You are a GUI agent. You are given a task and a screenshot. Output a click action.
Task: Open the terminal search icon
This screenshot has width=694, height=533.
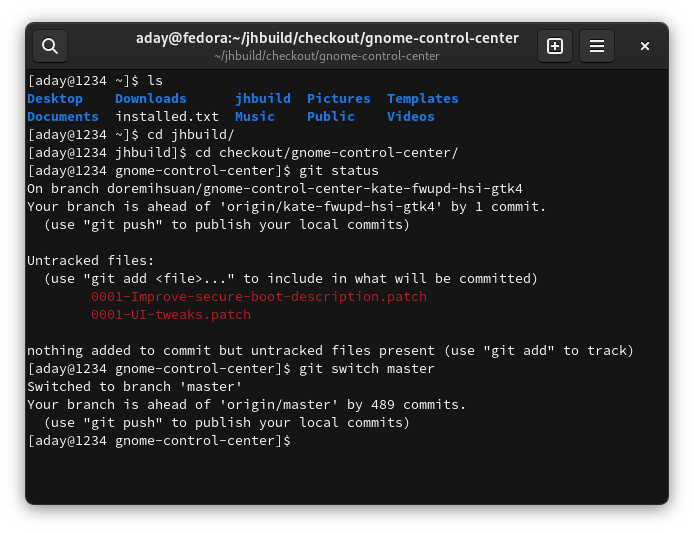[x=50, y=46]
